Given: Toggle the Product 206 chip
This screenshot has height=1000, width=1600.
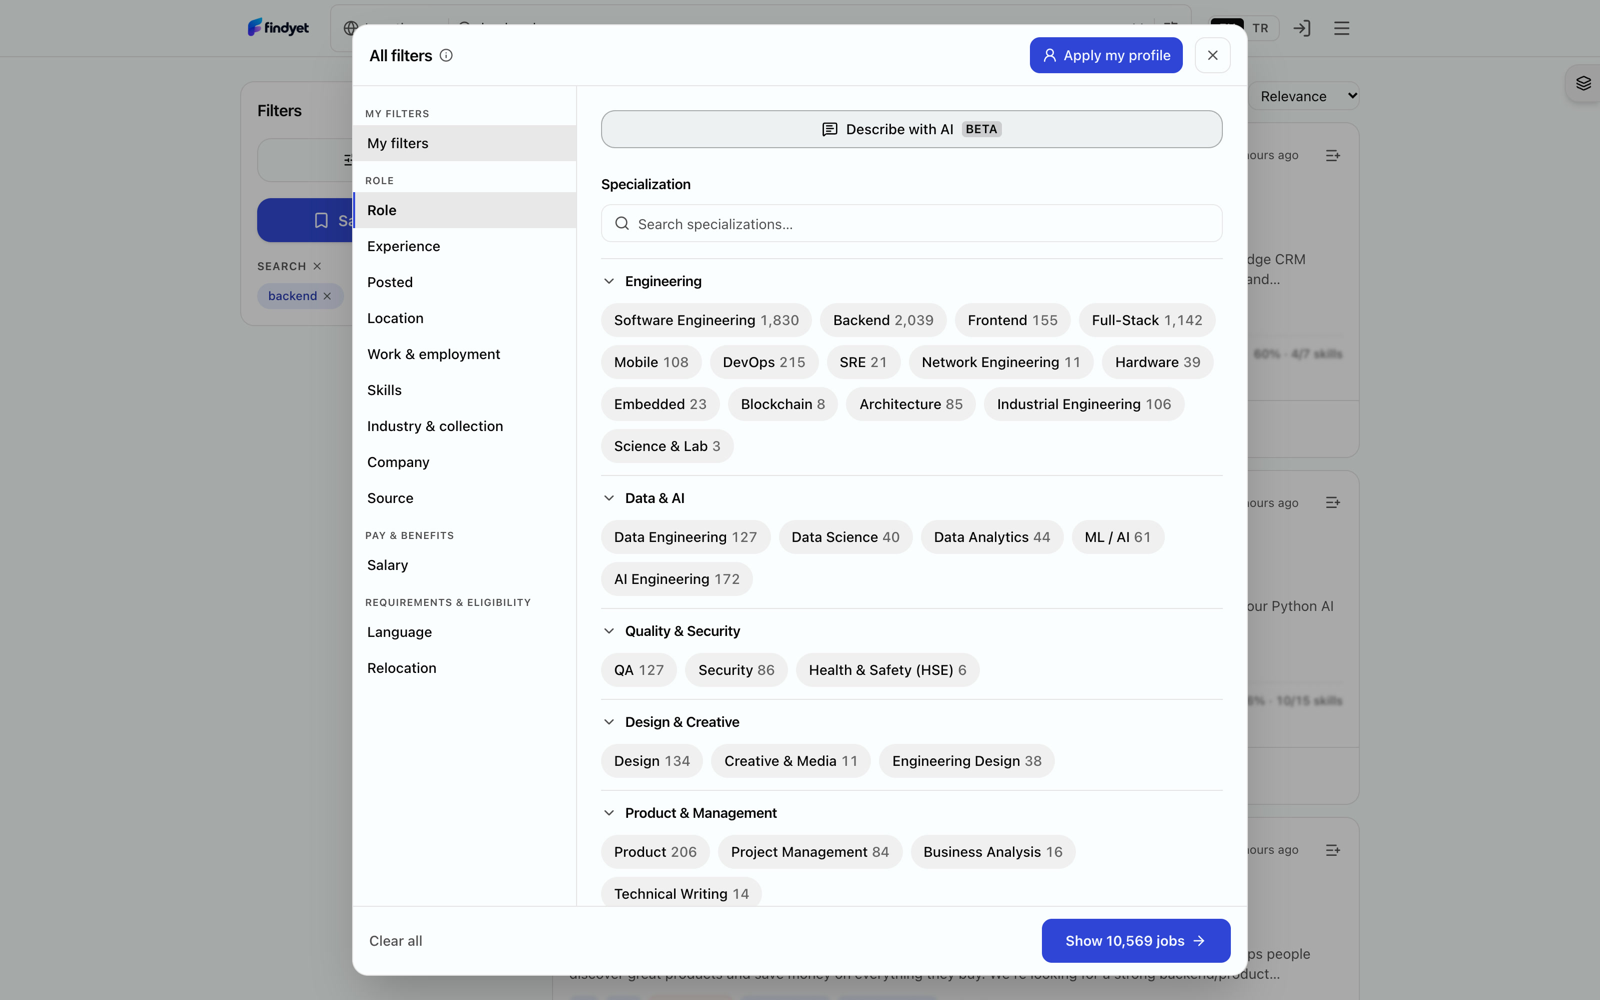Looking at the screenshot, I should coord(655,852).
